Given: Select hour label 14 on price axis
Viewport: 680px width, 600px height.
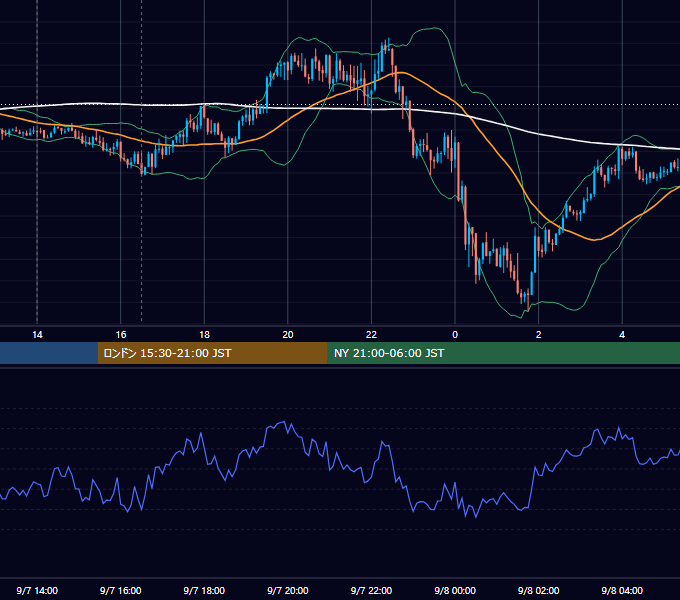Looking at the screenshot, I should pos(37,335).
